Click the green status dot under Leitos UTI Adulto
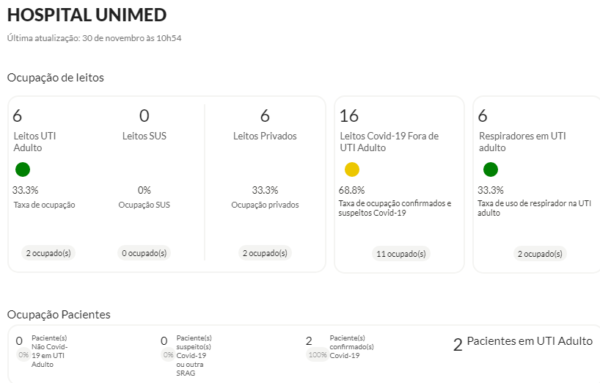The width and height of the screenshot is (600, 383). point(23,169)
